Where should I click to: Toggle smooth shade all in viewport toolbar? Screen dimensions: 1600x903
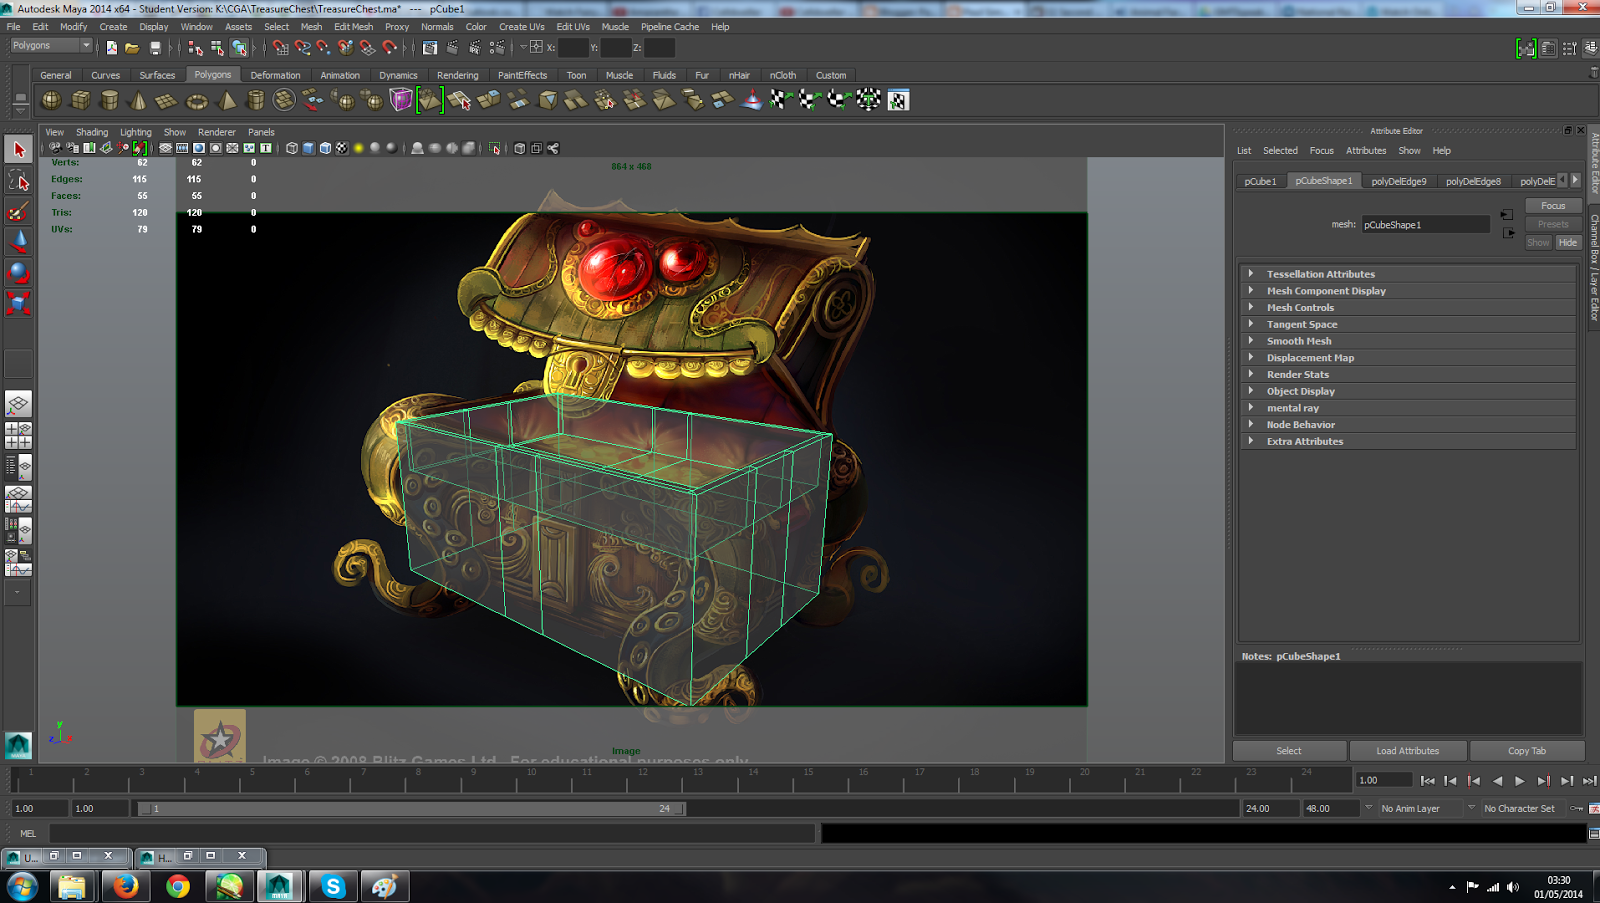(x=309, y=148)
